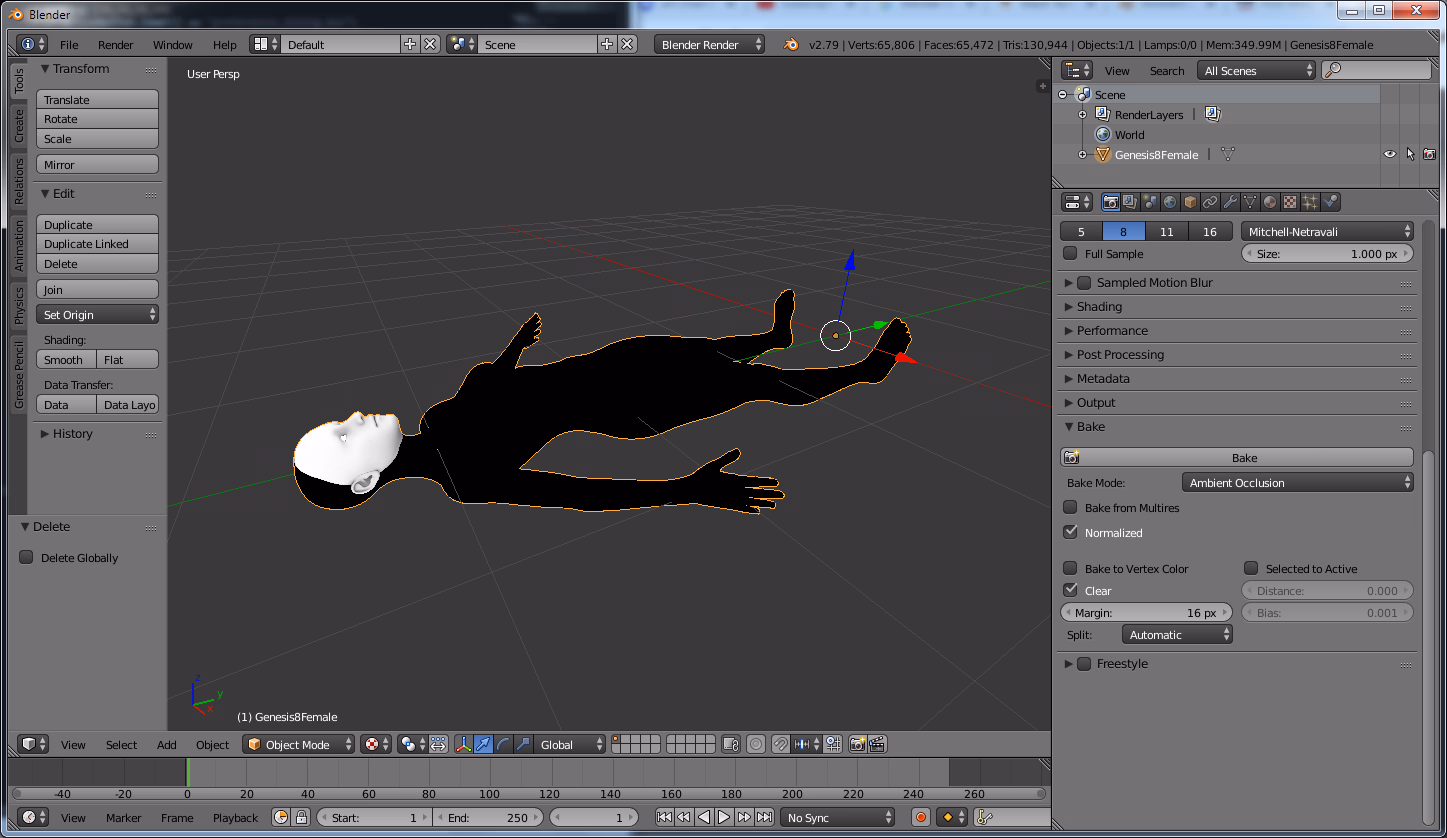This screenshot has width=1447, height=838.
Task: Open the Object Mode selector dropdown
Action: pyautogui.click(x=299, y=744)
